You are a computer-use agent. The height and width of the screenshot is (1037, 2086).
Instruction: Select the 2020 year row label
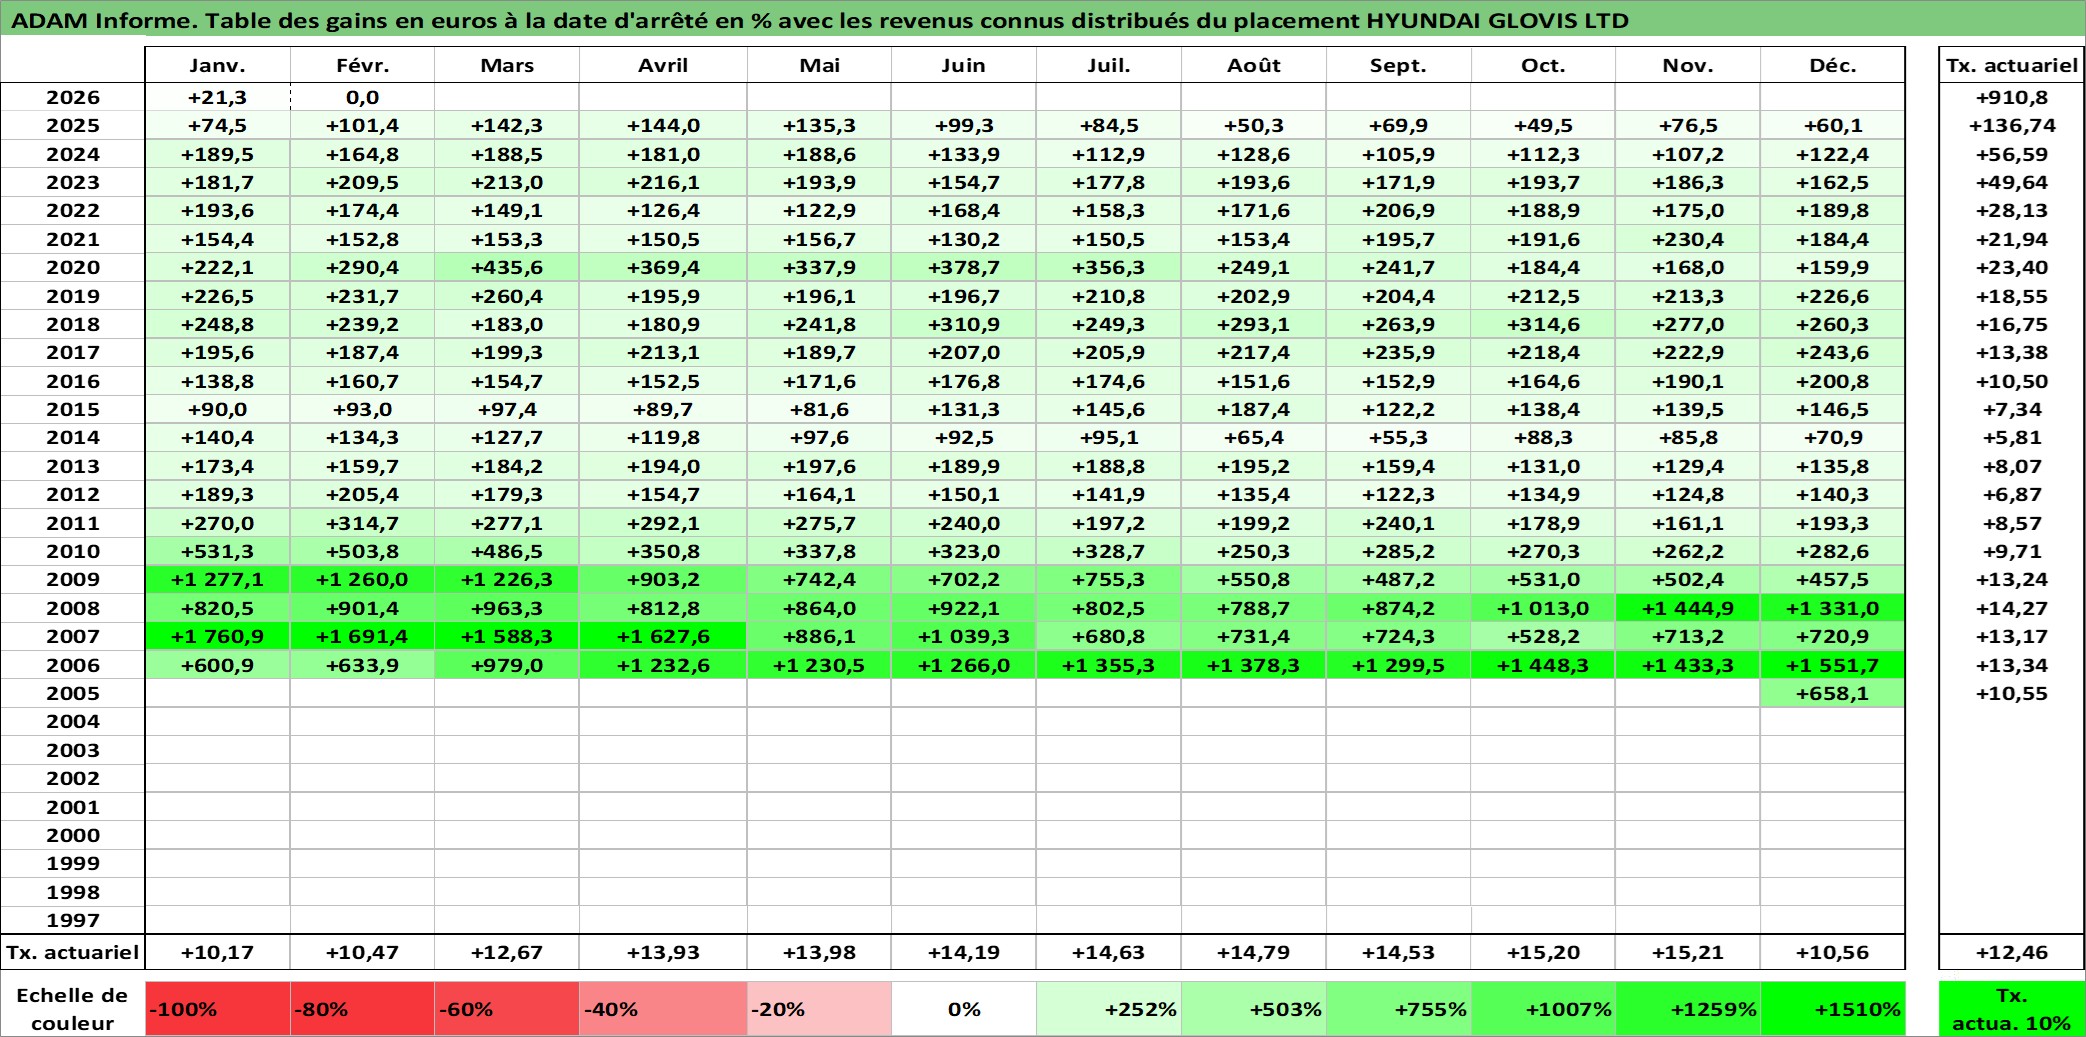click(x=73, y=267)
